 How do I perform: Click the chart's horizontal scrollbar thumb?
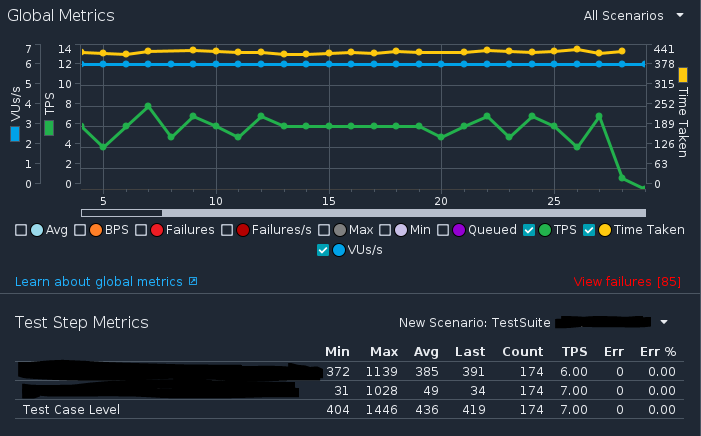coord(121,212)
